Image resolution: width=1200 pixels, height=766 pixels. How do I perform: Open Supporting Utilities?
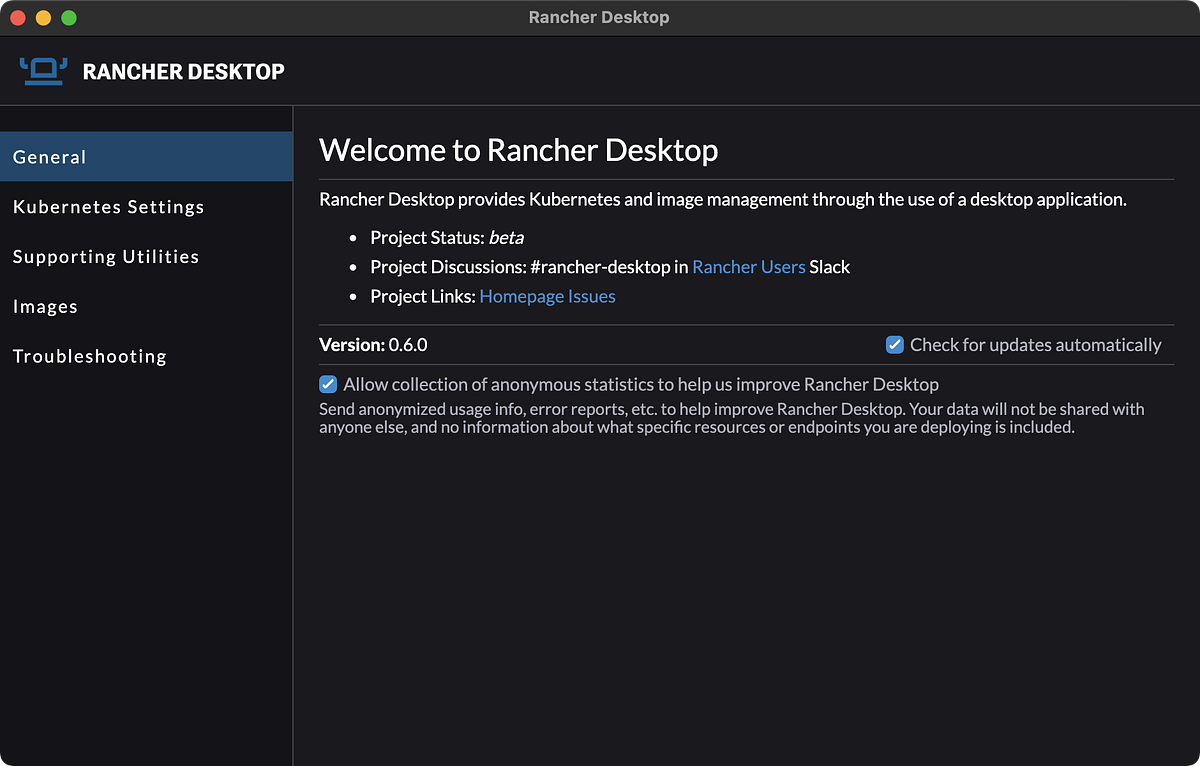click(105, 256)
